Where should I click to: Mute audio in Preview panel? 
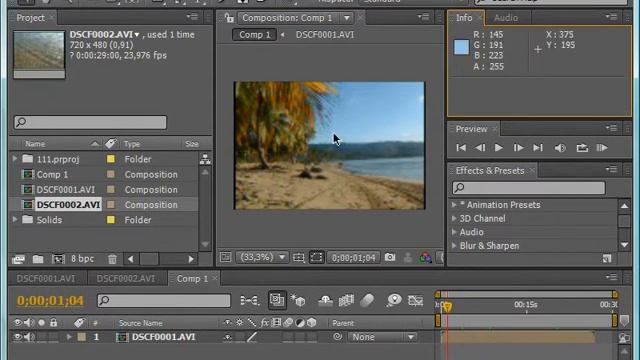coord(560,148)
